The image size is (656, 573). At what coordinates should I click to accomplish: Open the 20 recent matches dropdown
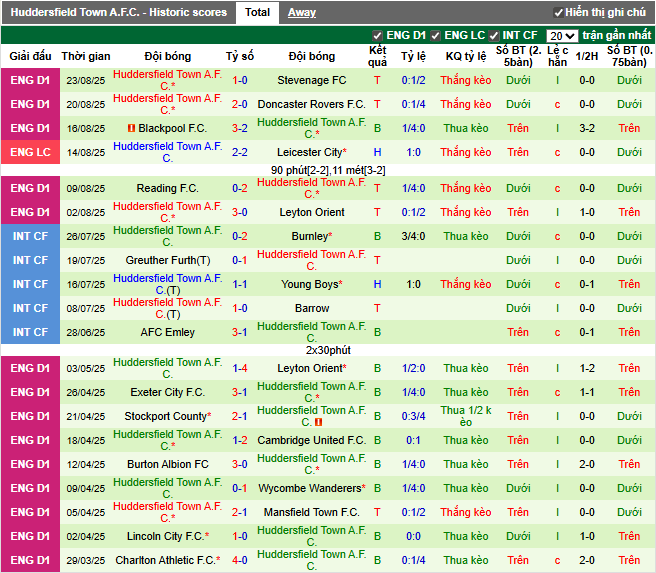click(x=561, y=36)
